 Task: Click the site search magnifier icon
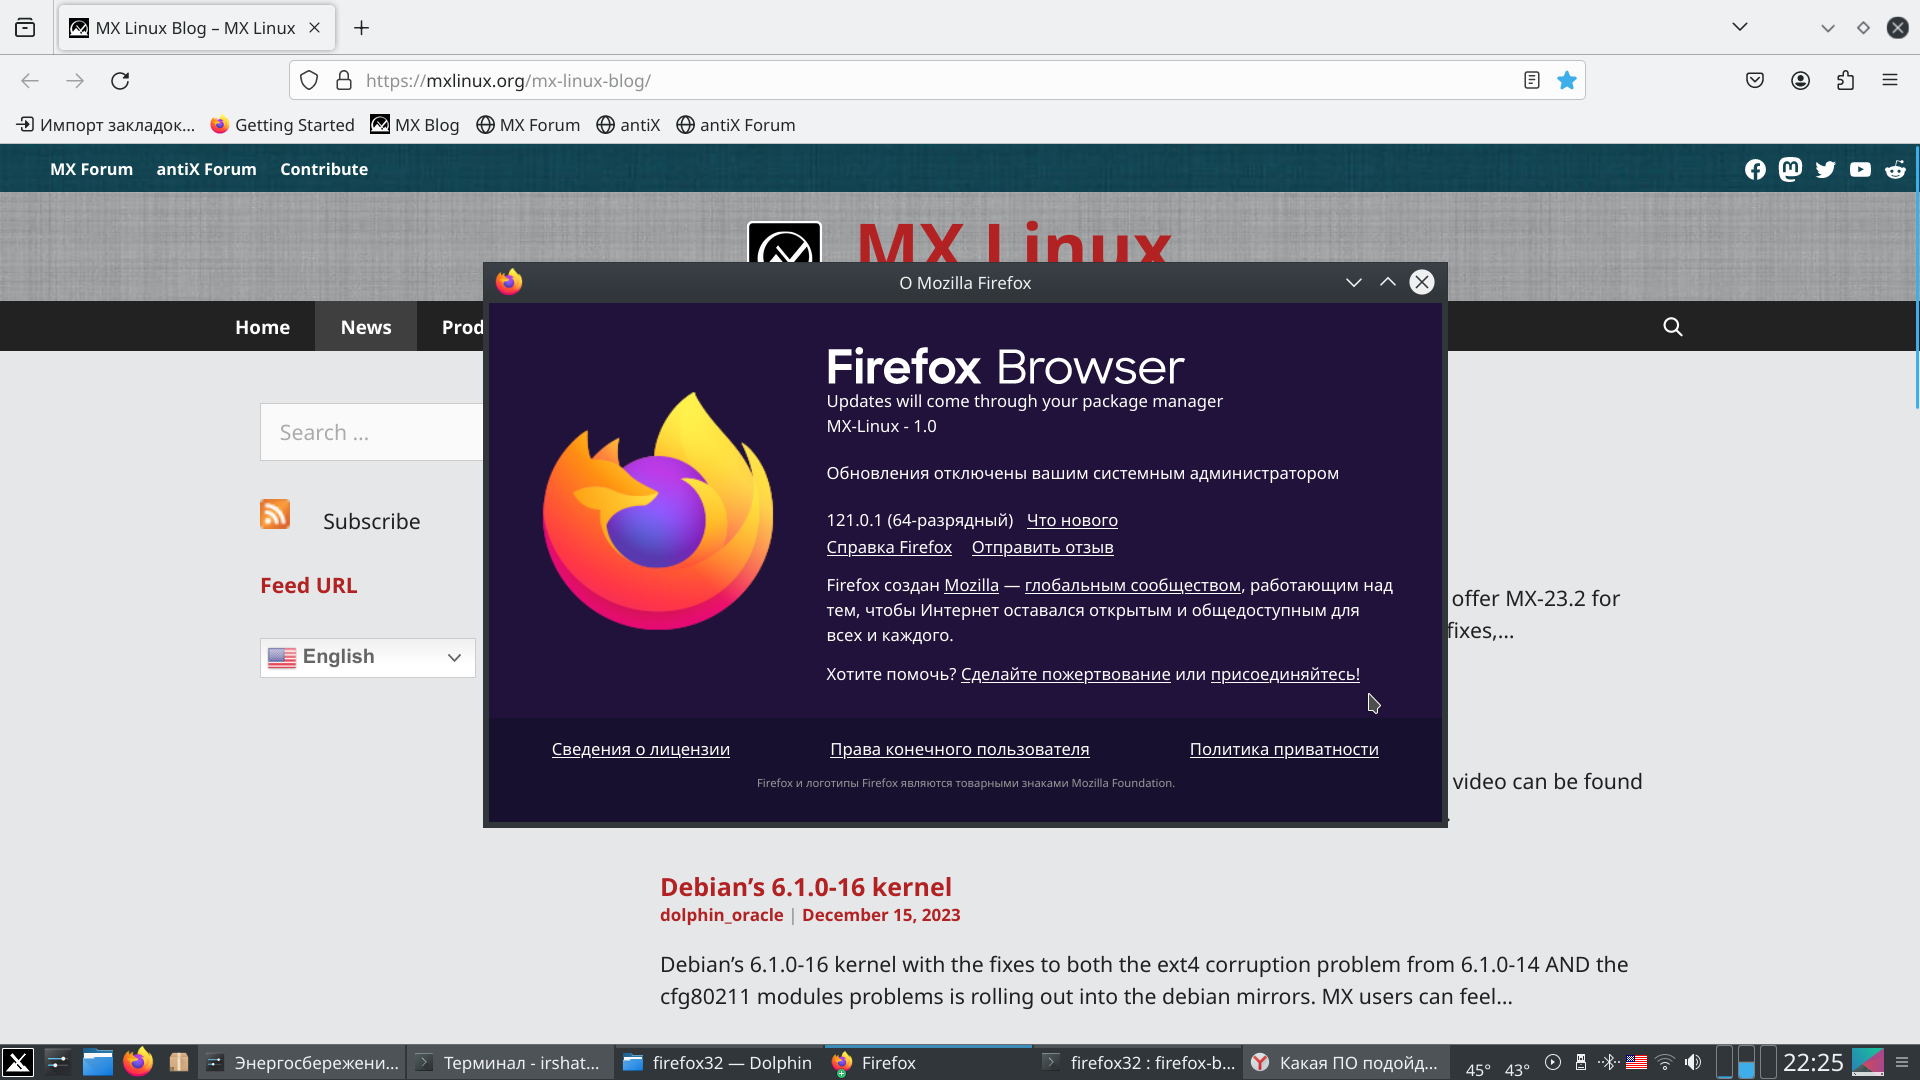pyautogui.click(x=1672, y=327)
